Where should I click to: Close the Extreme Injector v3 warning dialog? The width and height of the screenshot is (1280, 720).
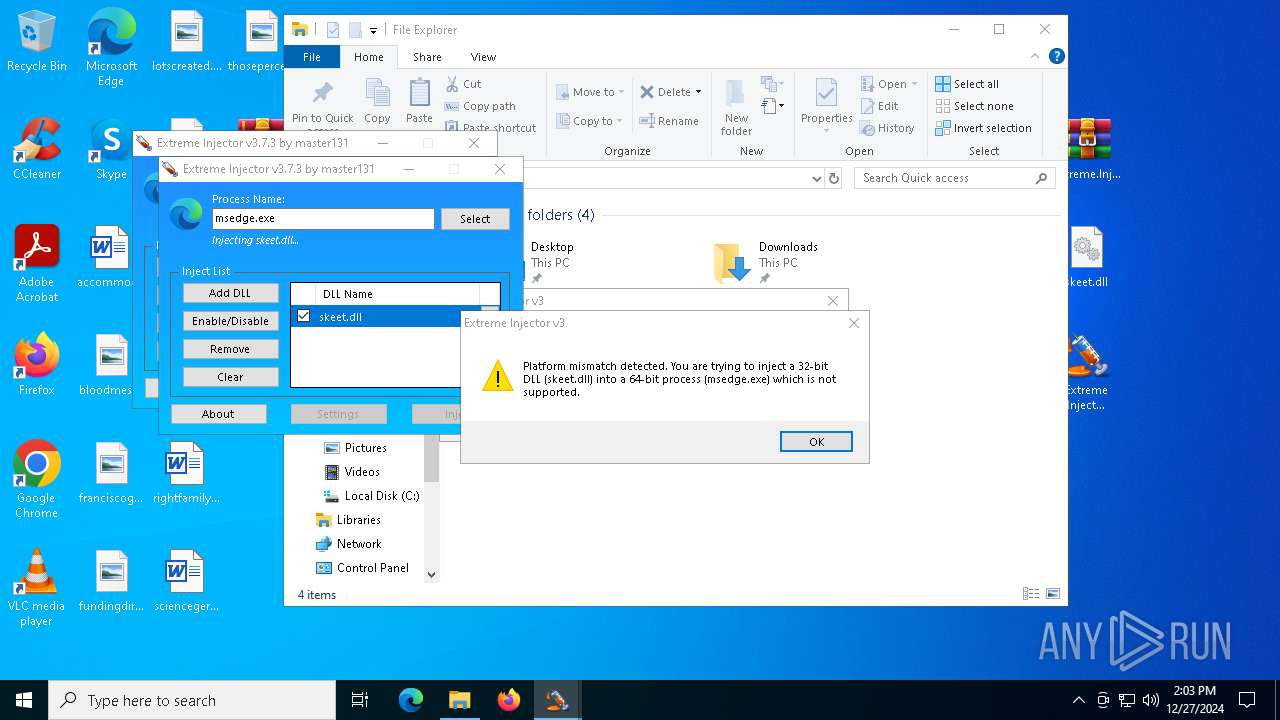coord(853,323)
